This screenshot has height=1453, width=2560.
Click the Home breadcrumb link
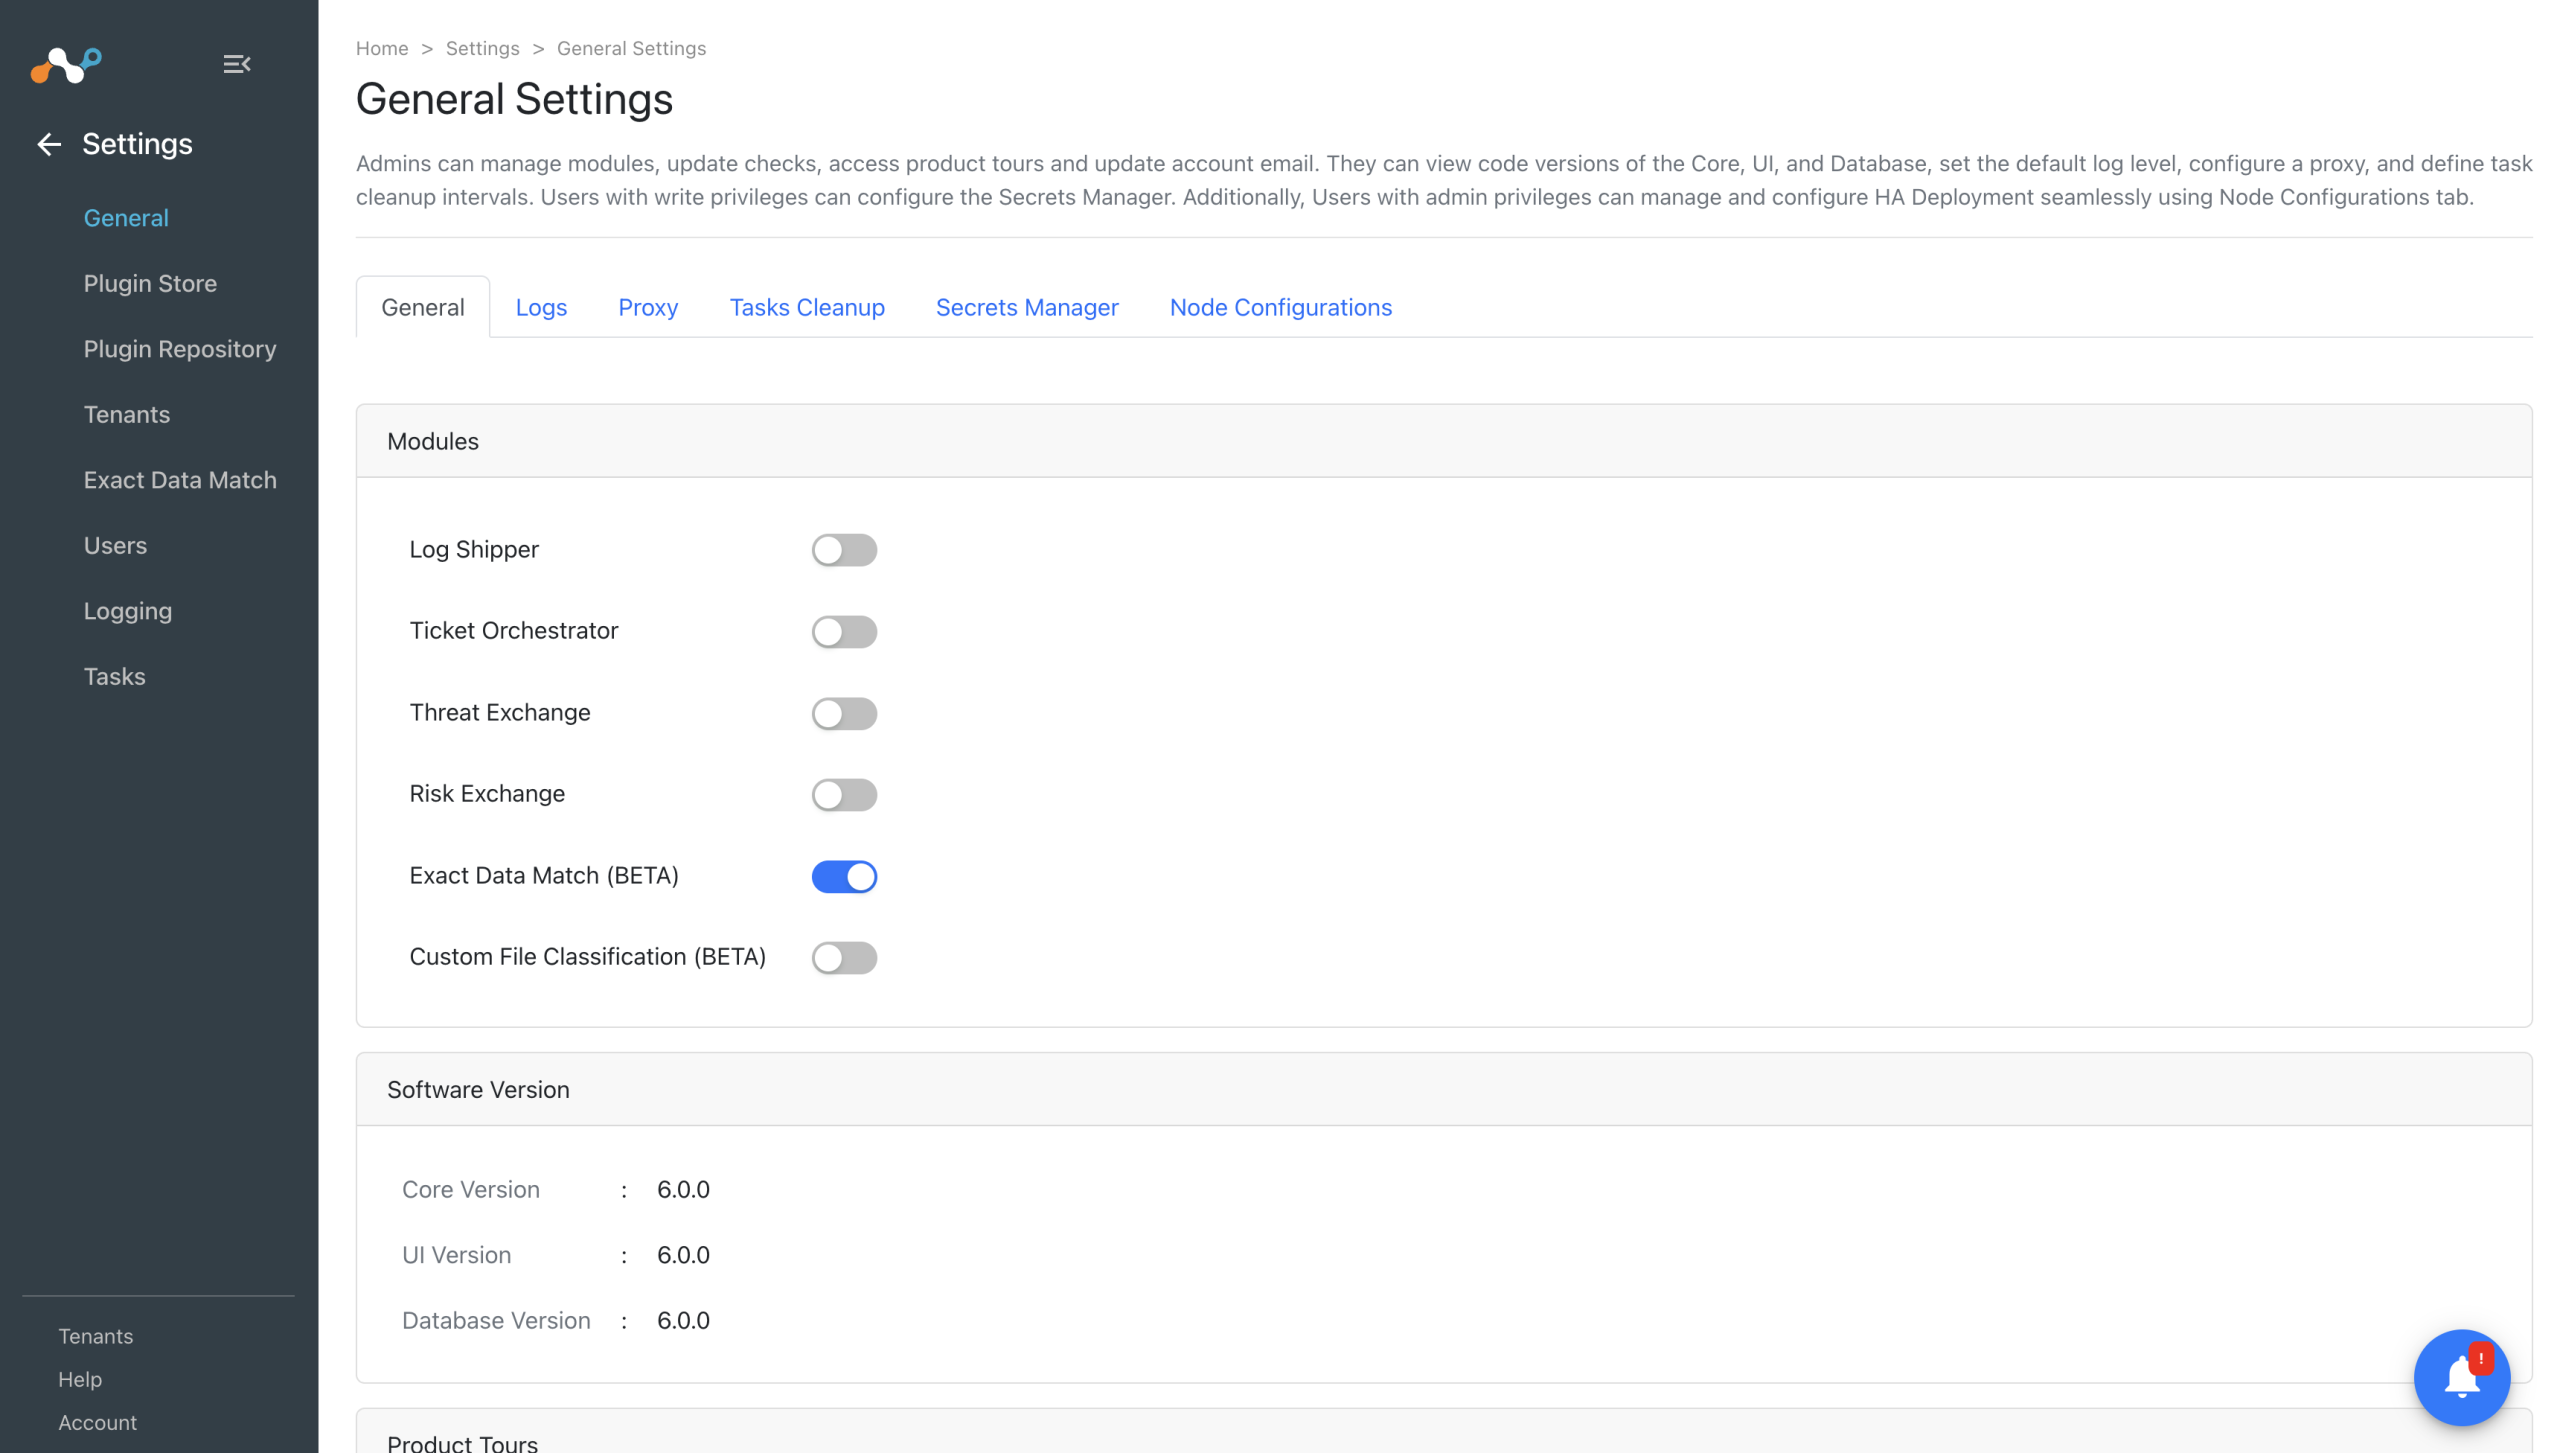click(x=382, y=49)
